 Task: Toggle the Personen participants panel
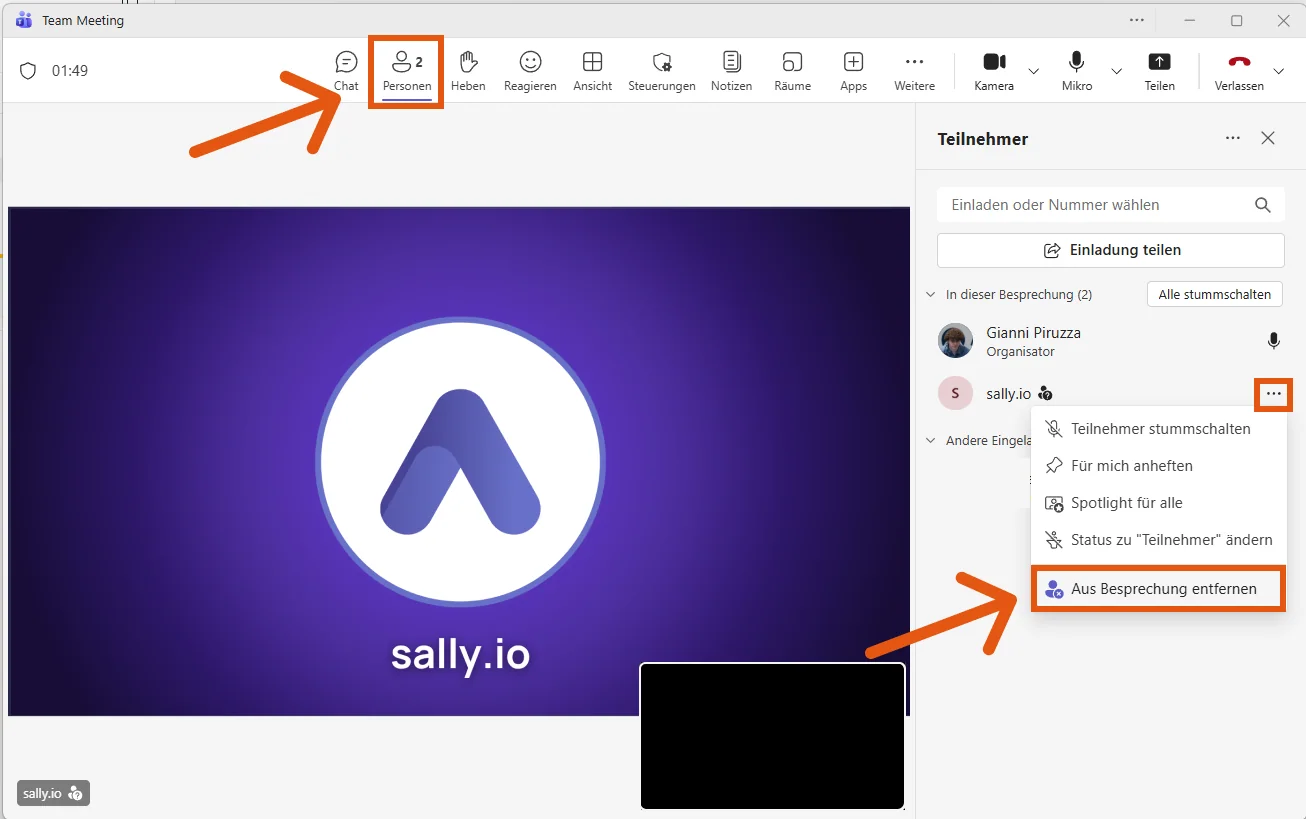pos(407,71)
